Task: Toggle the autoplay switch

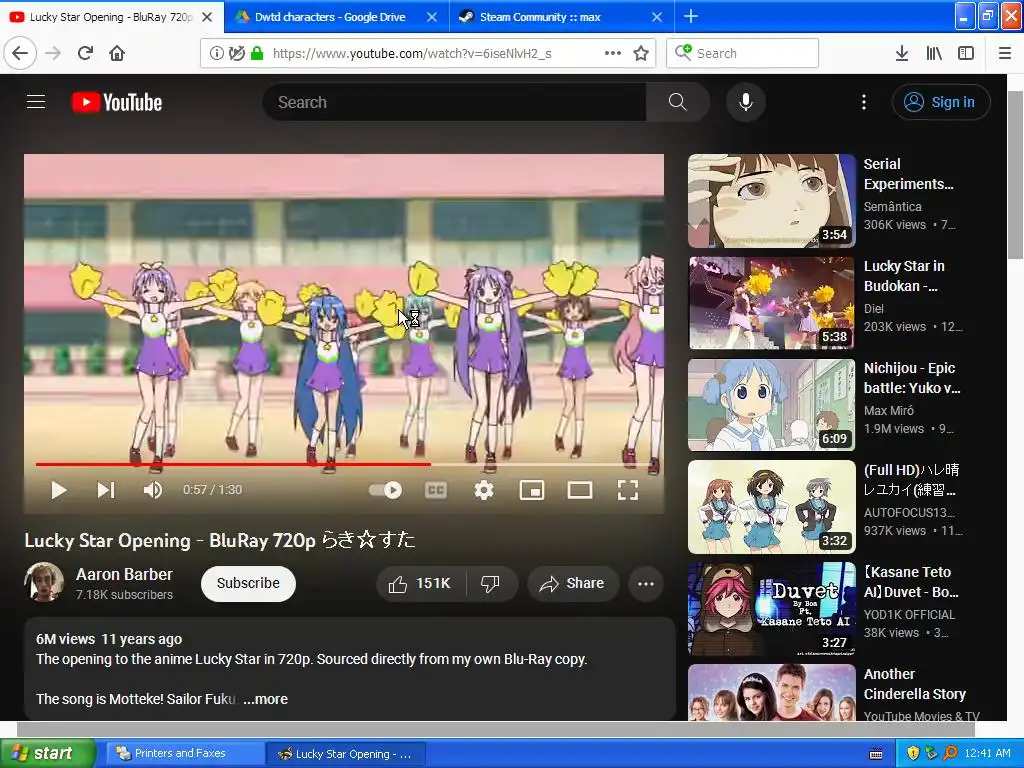Action: 385,490
